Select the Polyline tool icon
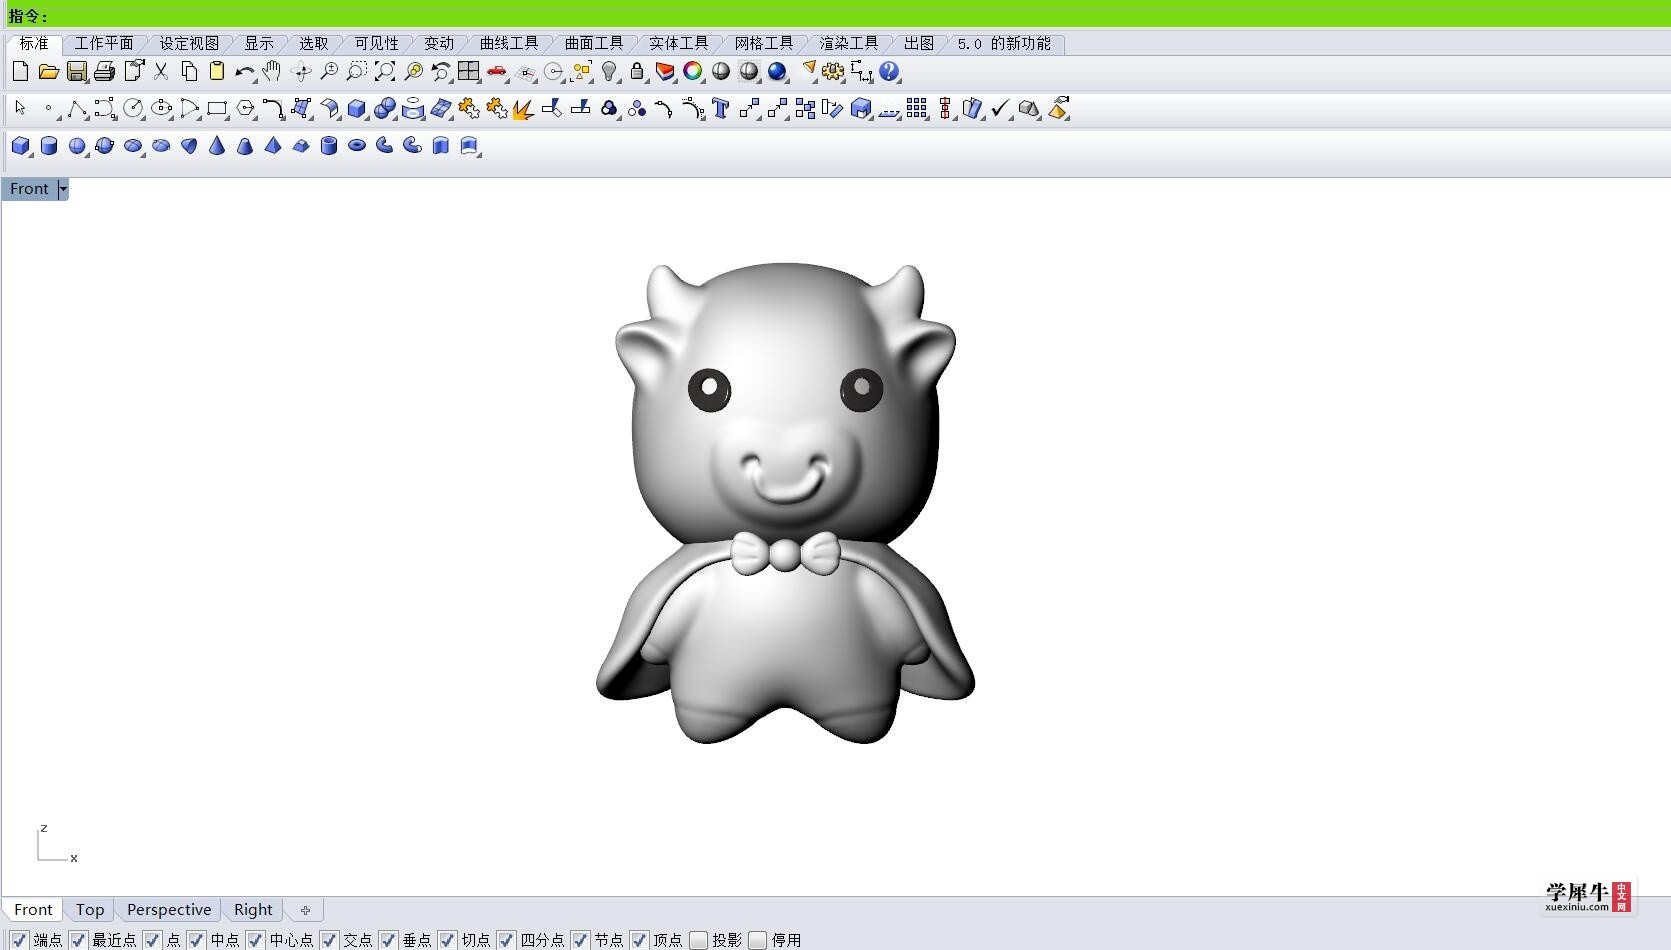Screen dimensions: 1671x950 (77, 108)
